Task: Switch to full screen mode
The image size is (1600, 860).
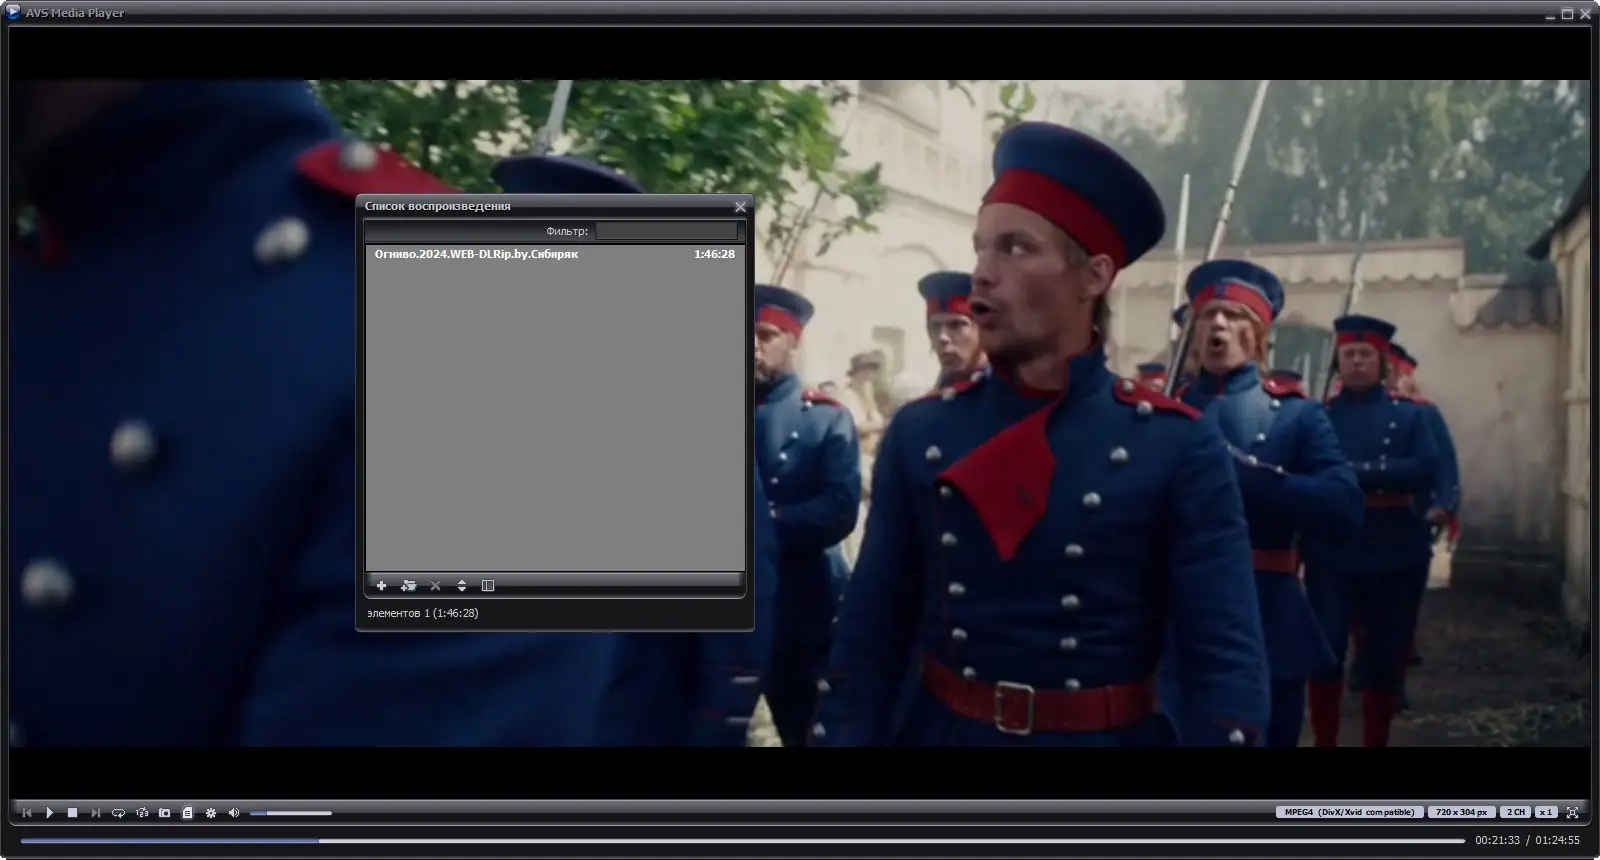Action: coord(1572,813)
